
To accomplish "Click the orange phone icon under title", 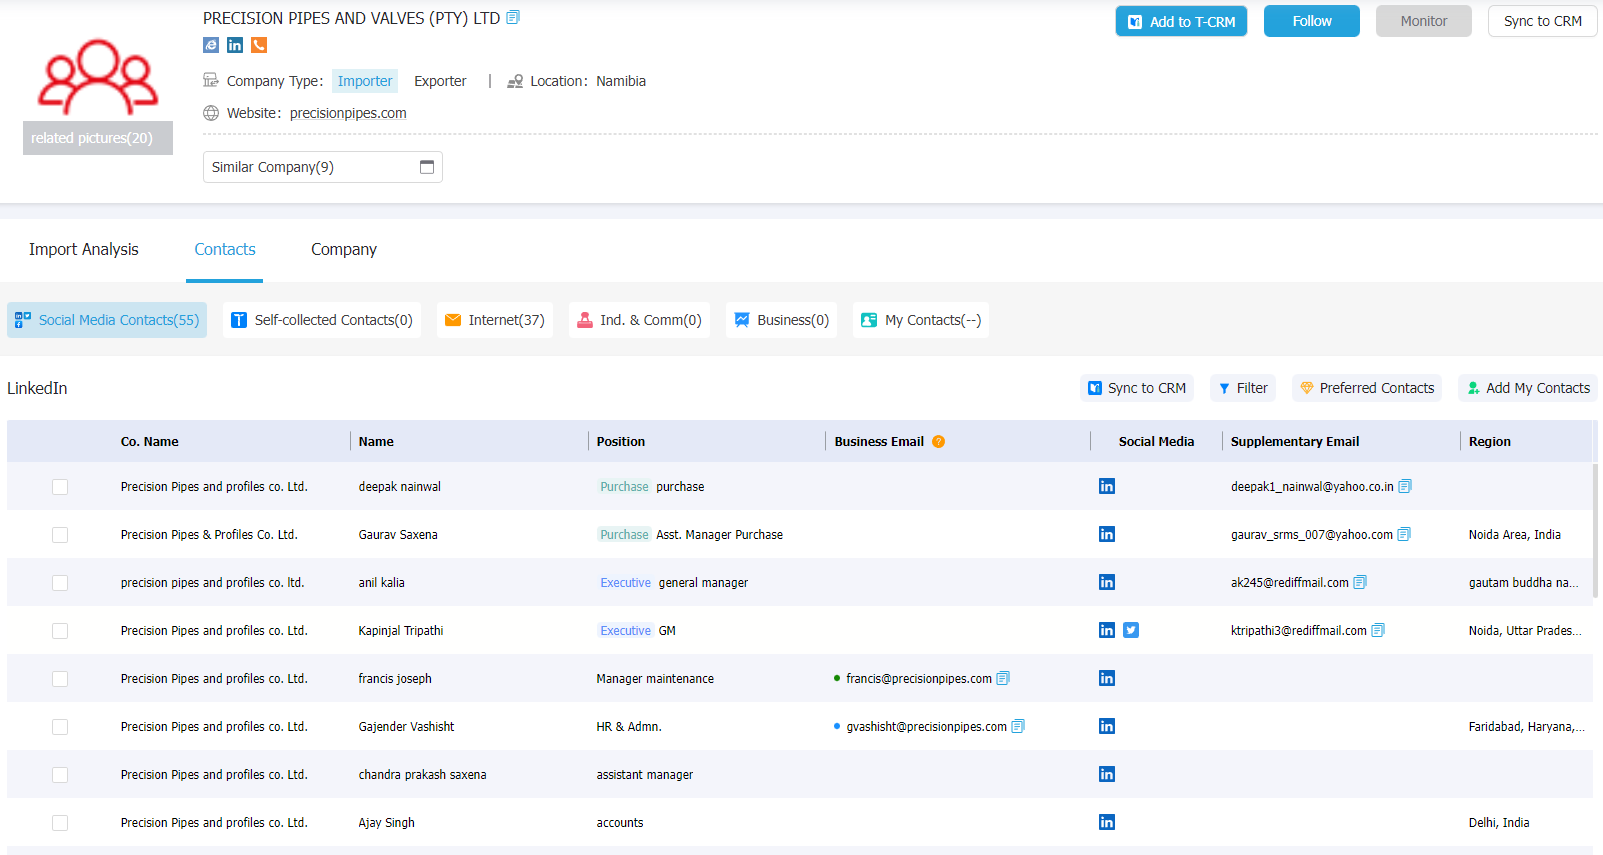I will pos(259,45).
